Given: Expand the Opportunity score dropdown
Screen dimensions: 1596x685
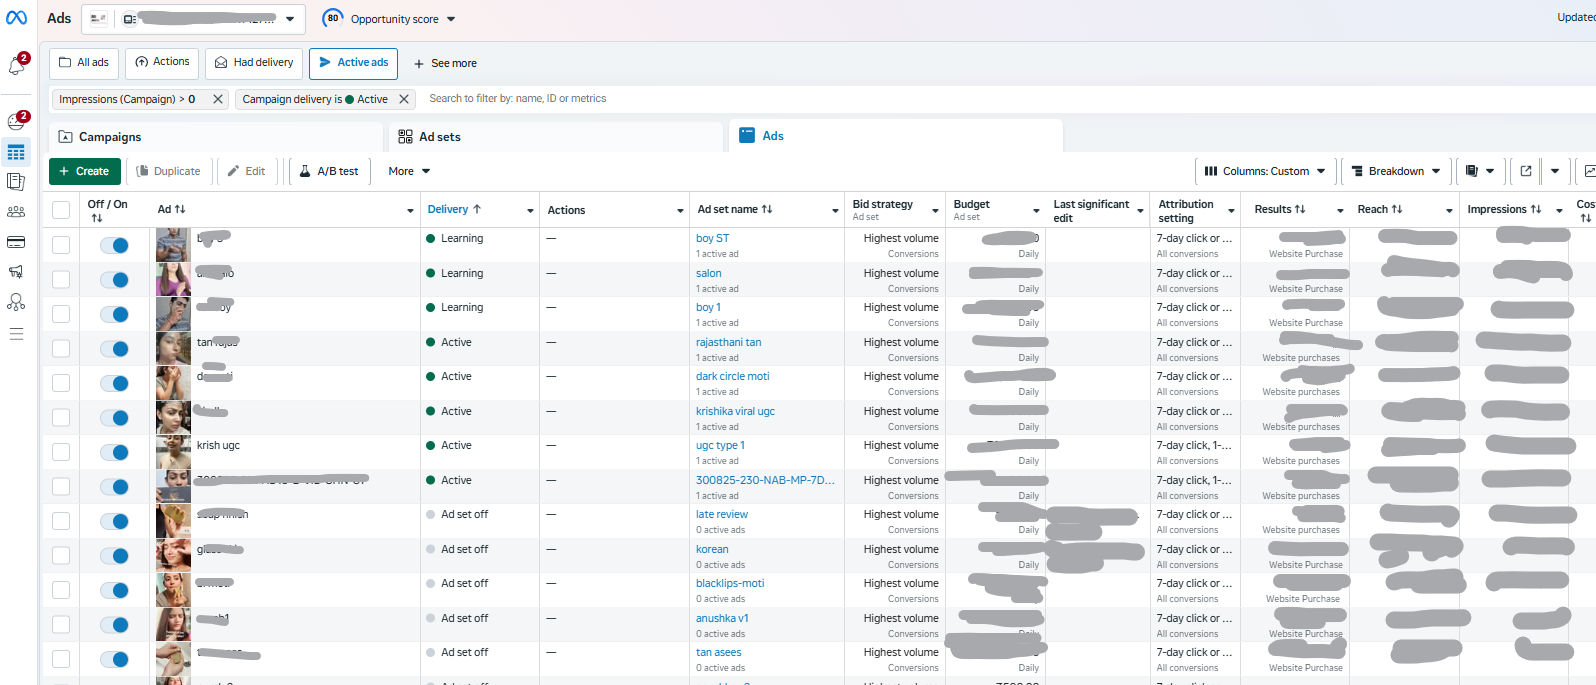Looking at the screenshot, I should (451, 19).
